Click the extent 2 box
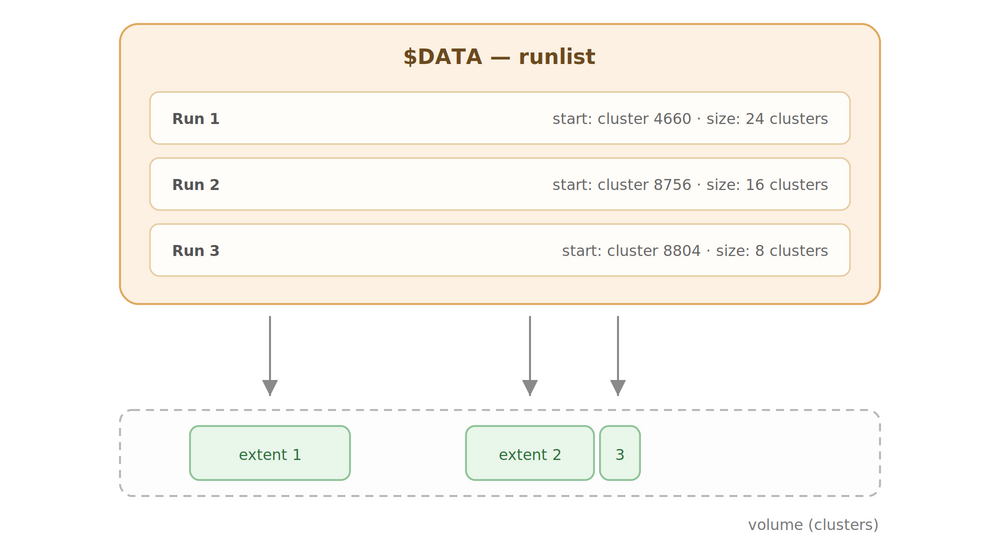Image resolution: width=1000 pixels, height=559 pixels. [530, 453]
